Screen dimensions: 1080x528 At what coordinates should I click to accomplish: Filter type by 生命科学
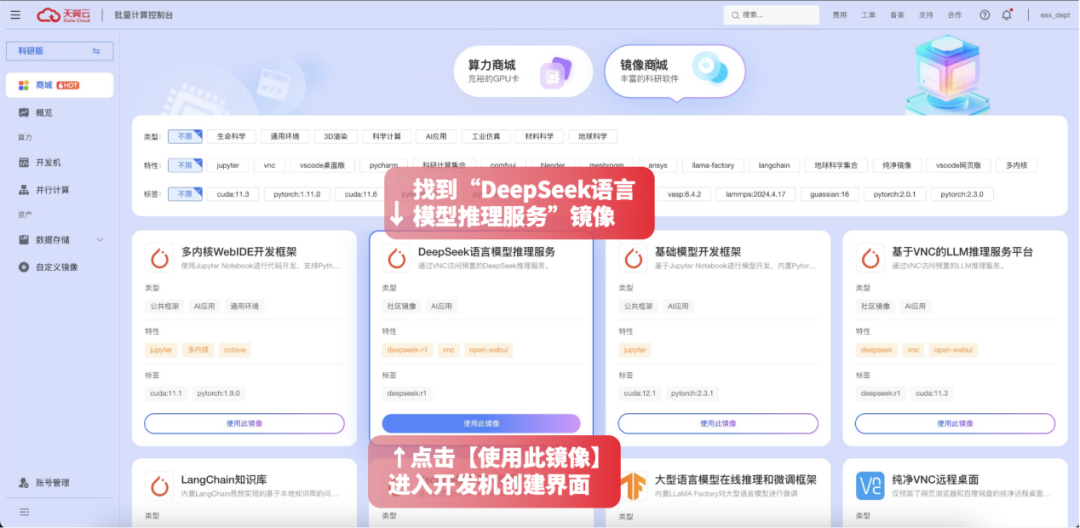click(231, 136)
